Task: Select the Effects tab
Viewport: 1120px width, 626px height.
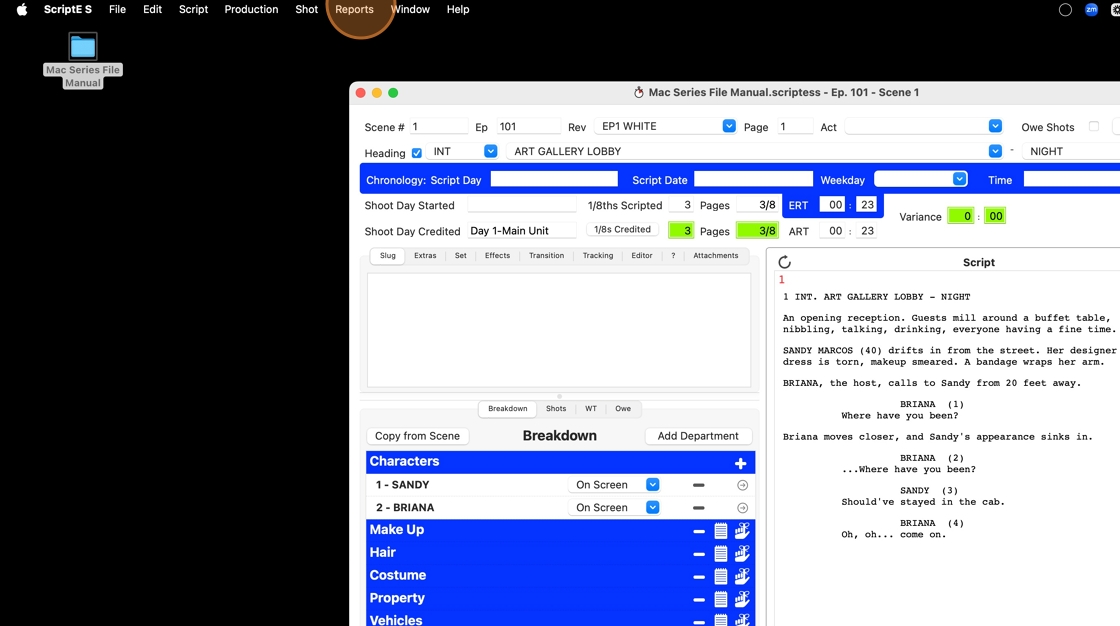Action: point(497,256)
